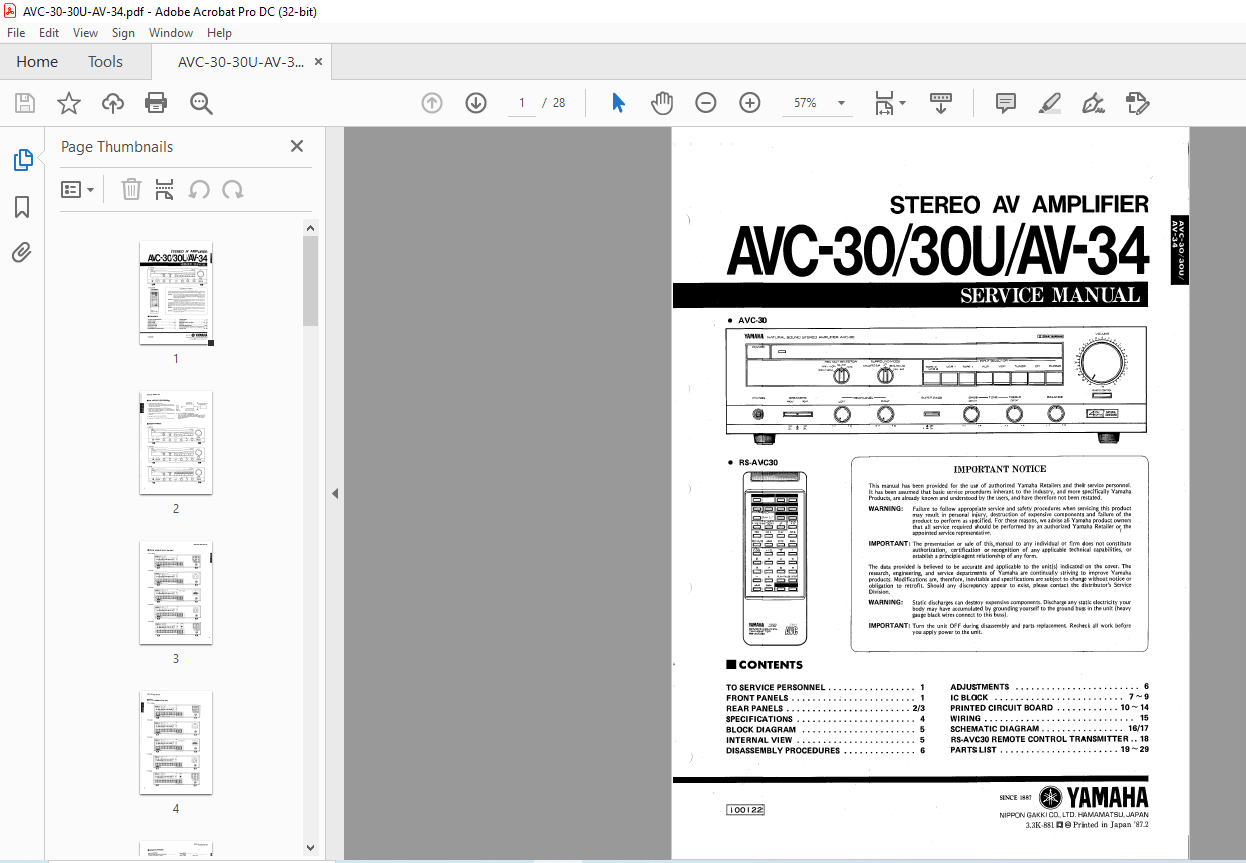Rotate pages counterclockwise in thumbnails panel

[x=199, y=189]
